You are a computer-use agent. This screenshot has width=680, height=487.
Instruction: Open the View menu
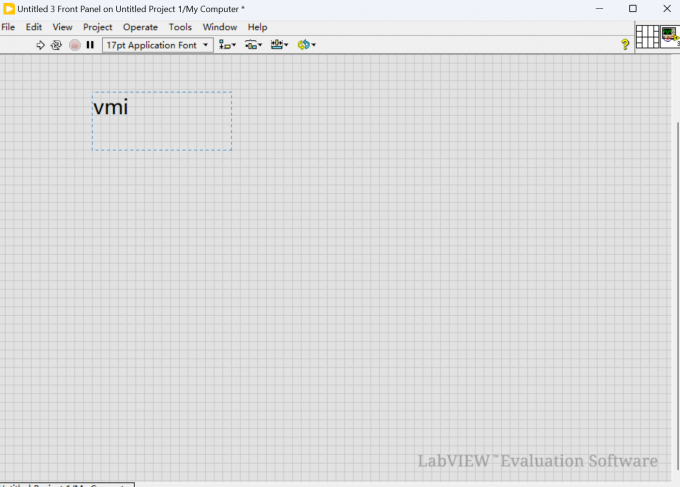62,27
